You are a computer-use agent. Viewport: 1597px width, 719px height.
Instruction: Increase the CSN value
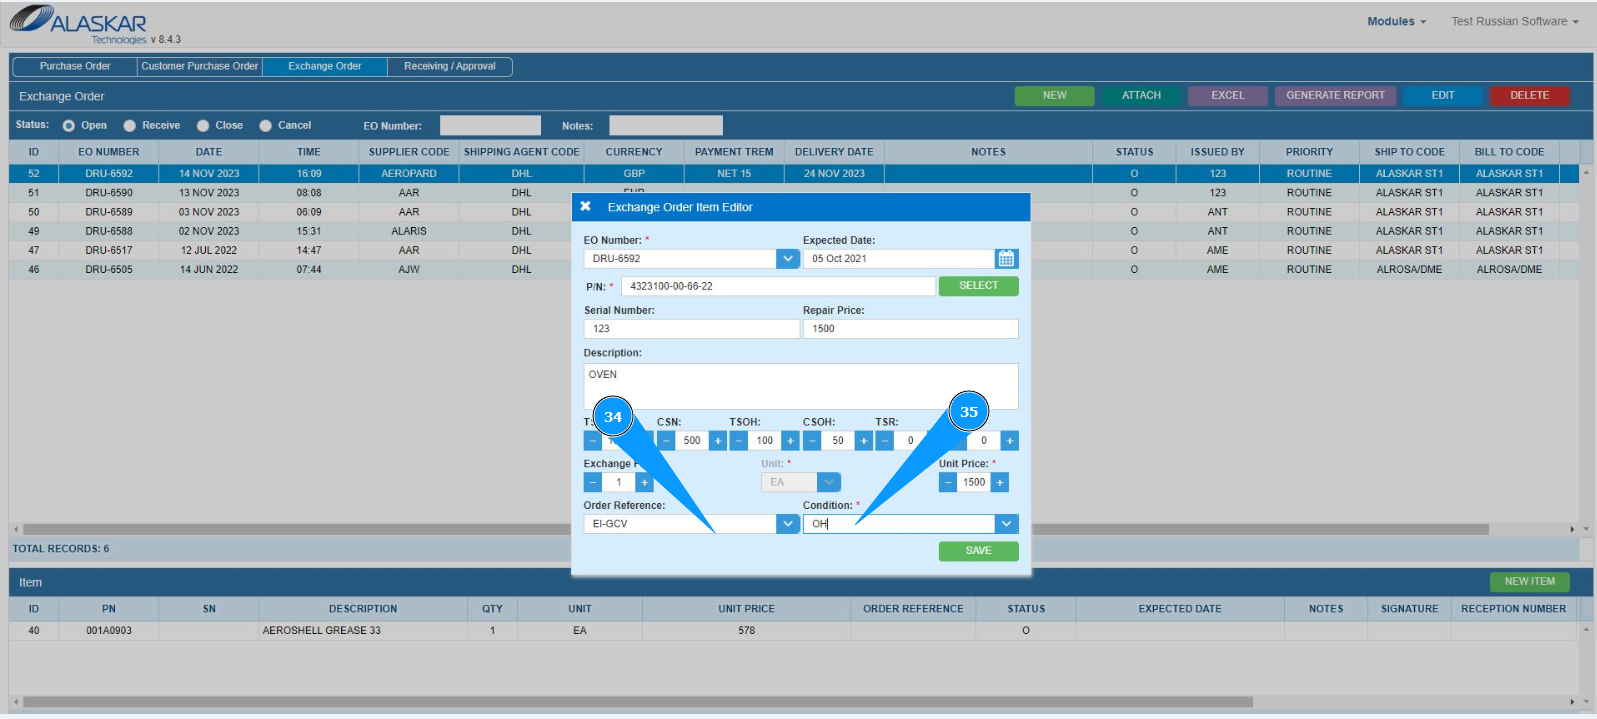pyautogui.click(x=717, y=441)
